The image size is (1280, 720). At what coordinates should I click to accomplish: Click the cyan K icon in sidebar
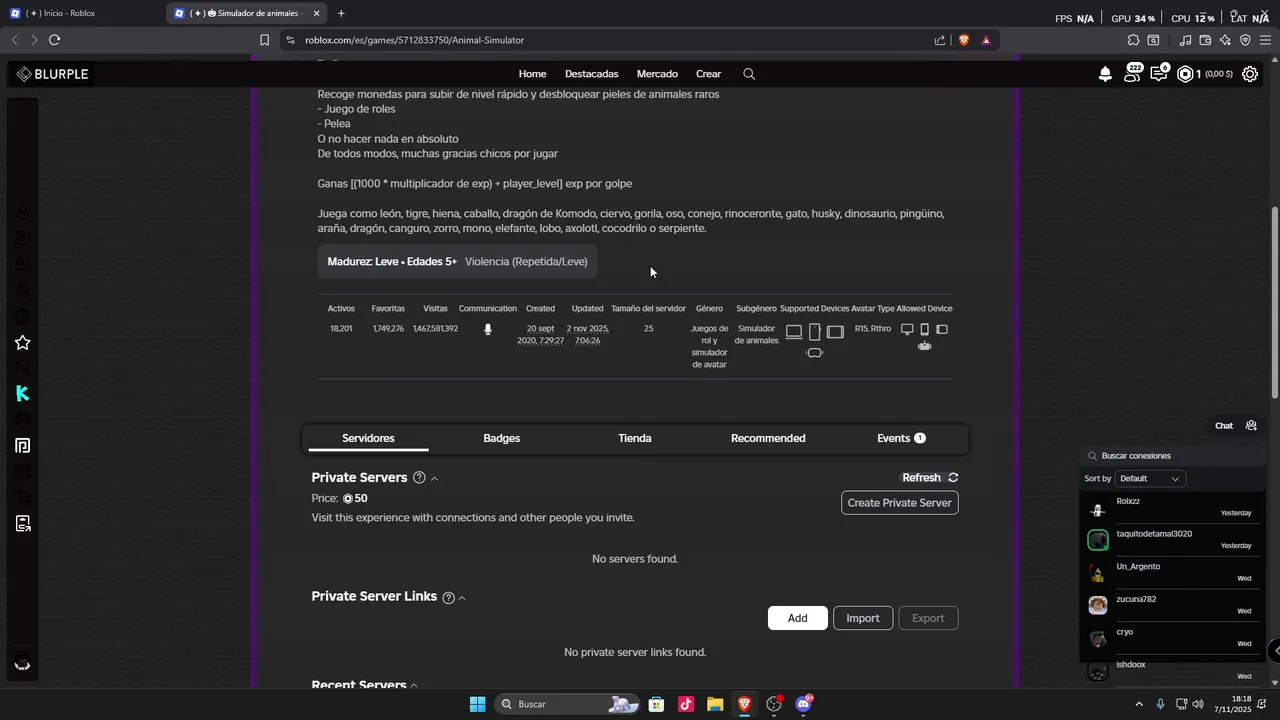point(22,394)
